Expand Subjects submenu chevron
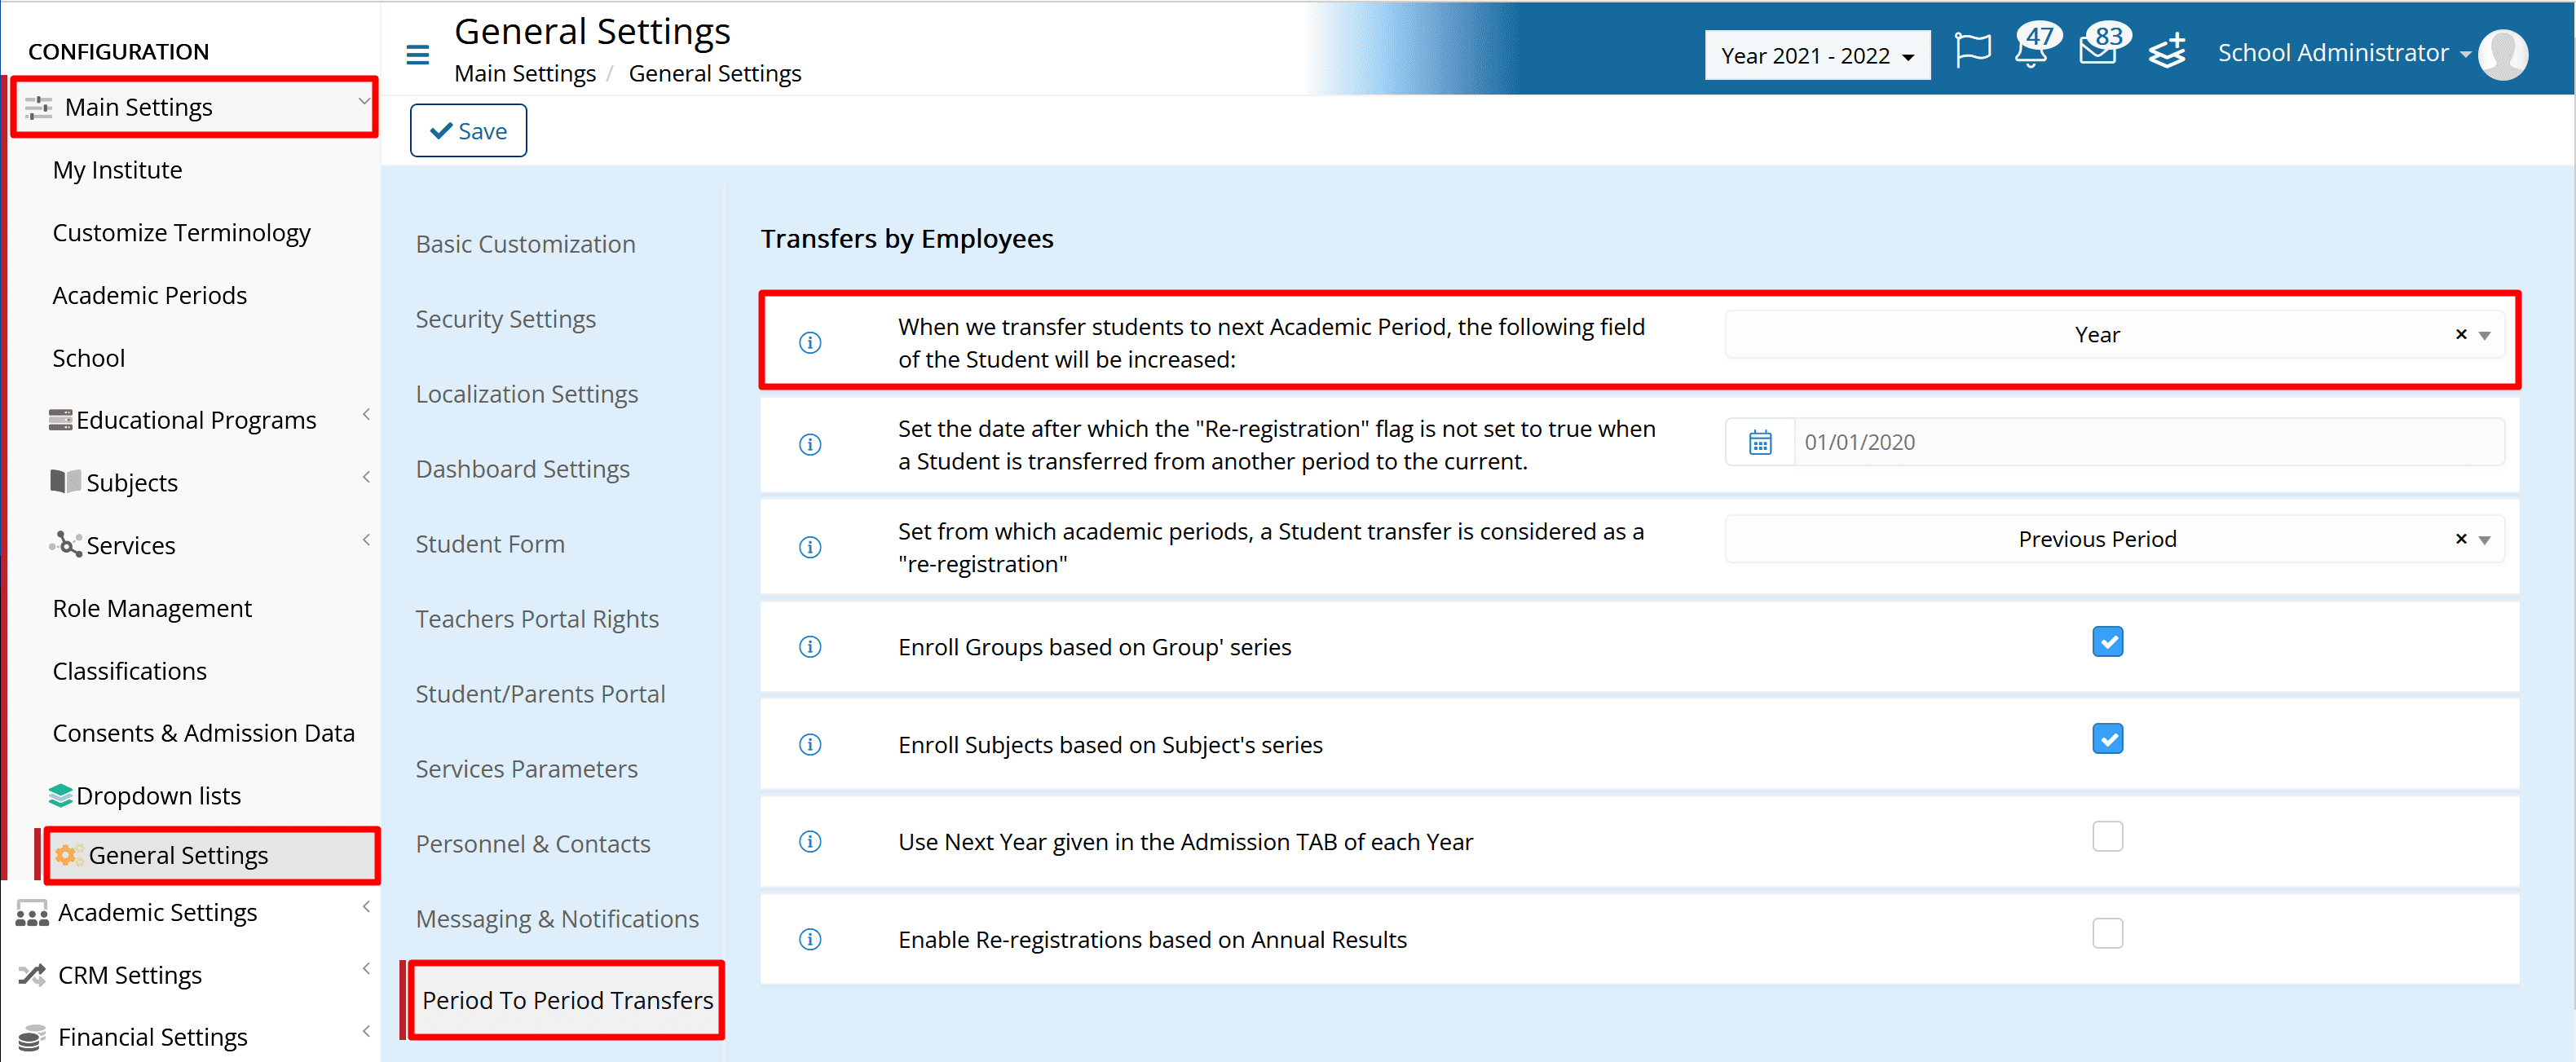Image resolution: width=2576 pixels, height=1062 pixels. click(366, 477)
